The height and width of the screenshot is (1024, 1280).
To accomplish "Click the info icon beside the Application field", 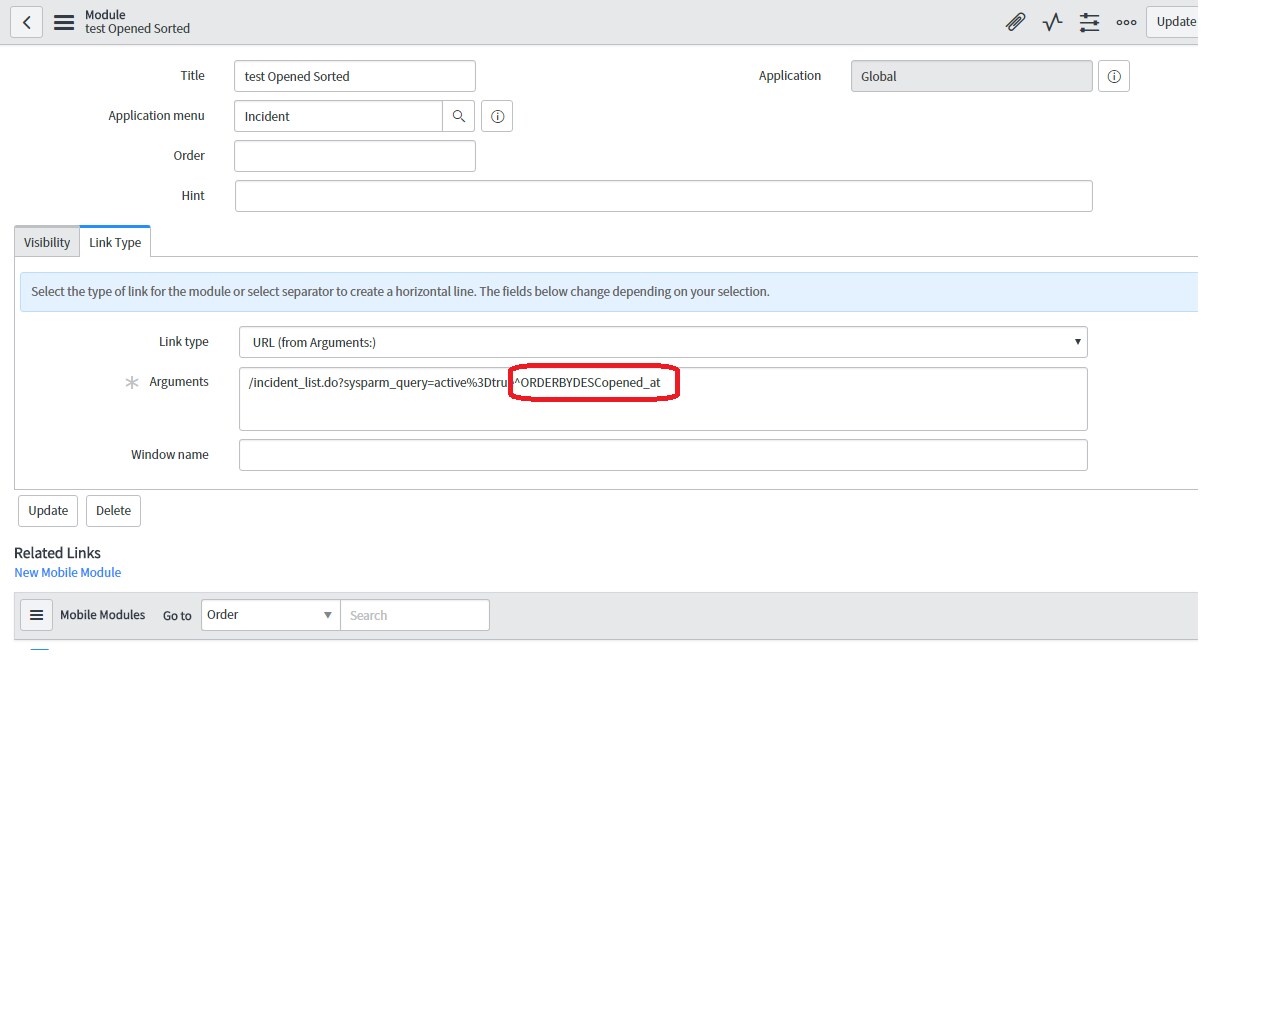I will pos(1114,76).
